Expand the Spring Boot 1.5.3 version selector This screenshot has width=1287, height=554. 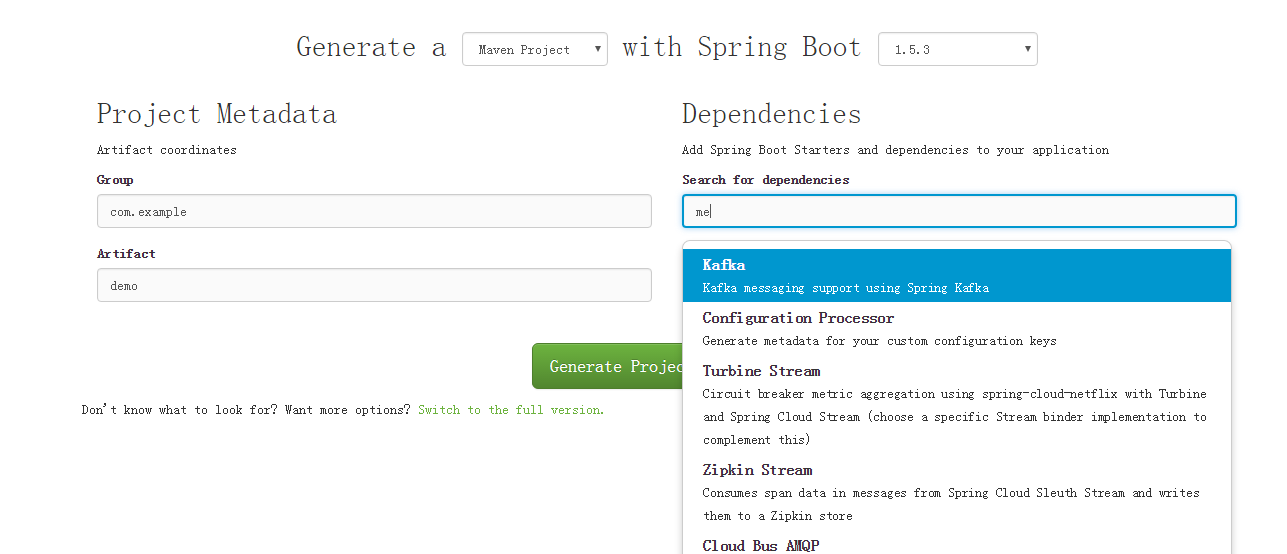click(x=957, y=49)
